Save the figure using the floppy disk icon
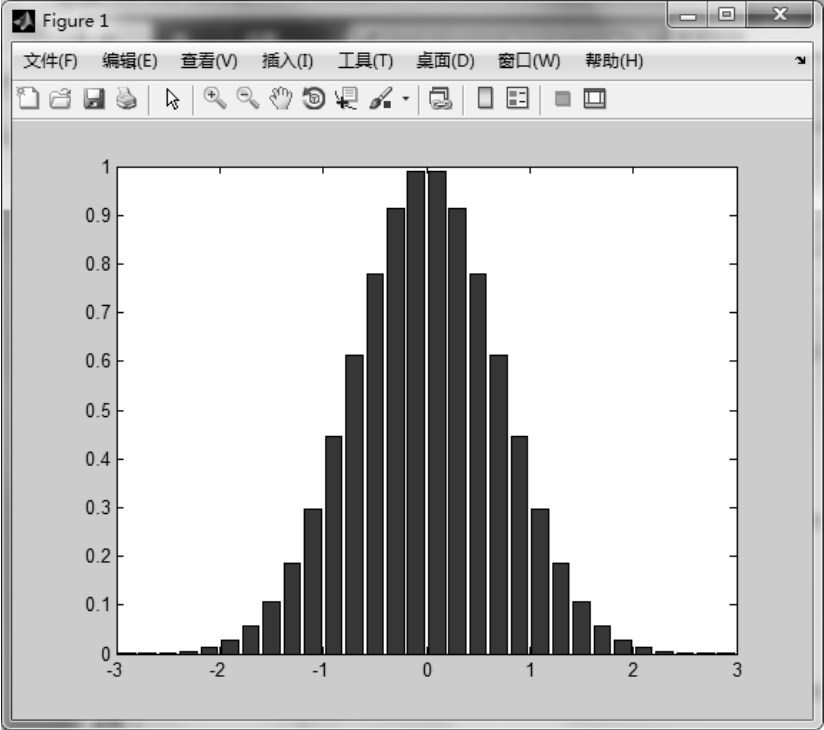The height and width of the screenshot is (730, 824). tap(93, 99)
